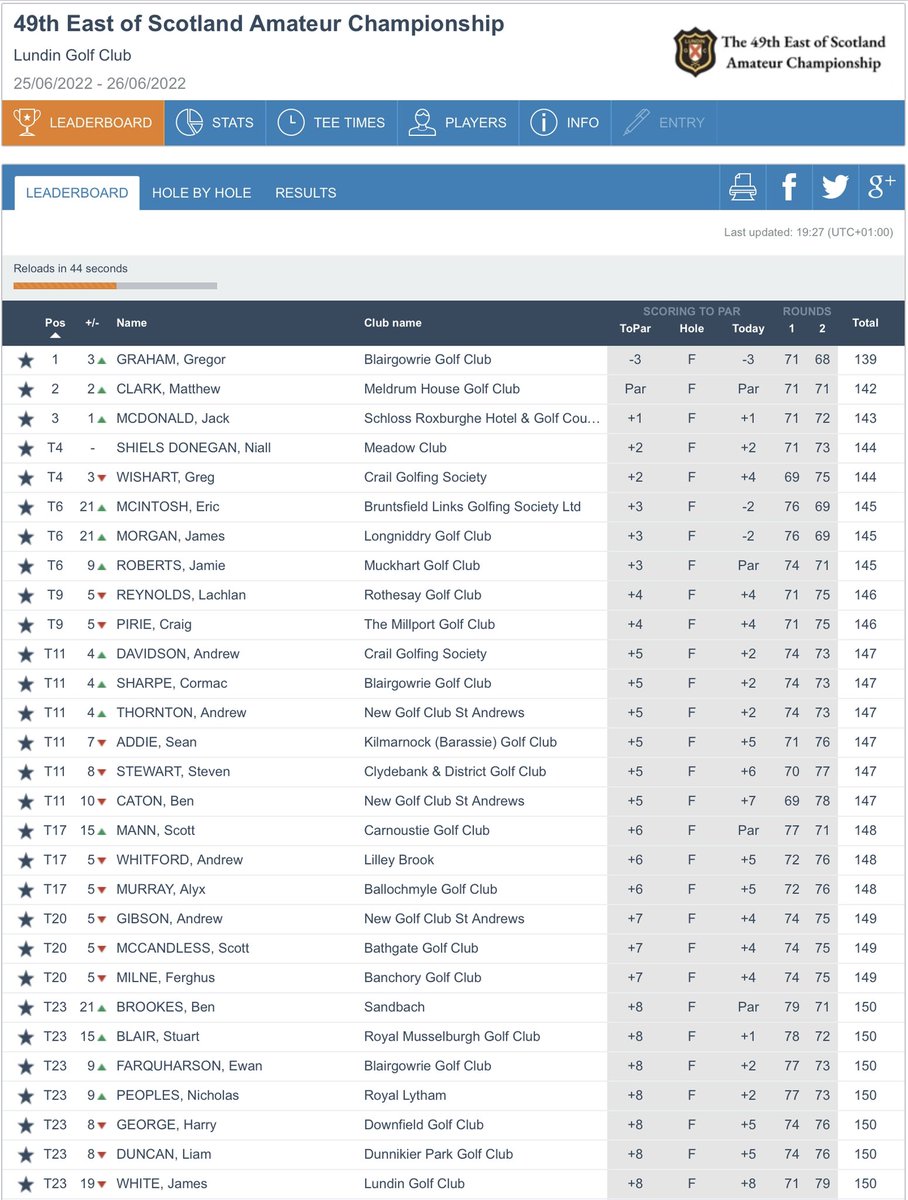Open GRAHAM, Gregor player details
Image resolution: width=908 pixels, height=1200 pixels.
171,360
